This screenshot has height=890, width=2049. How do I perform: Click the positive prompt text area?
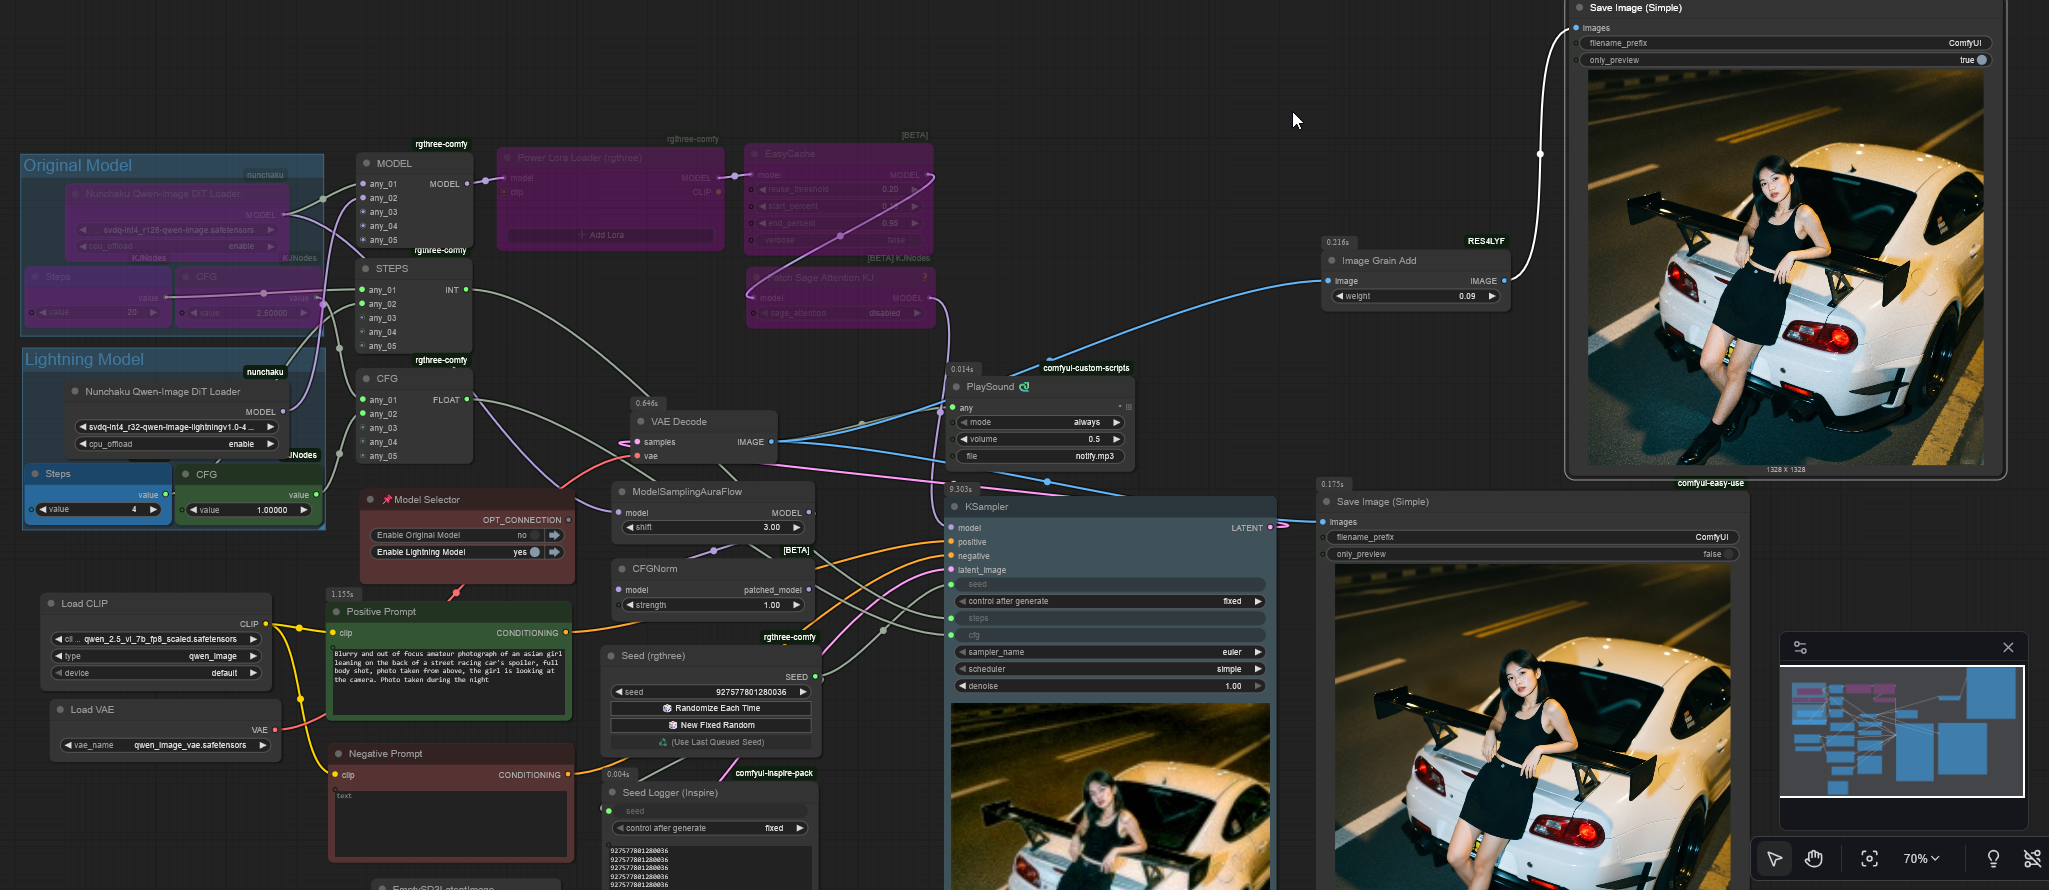[449, 680]
